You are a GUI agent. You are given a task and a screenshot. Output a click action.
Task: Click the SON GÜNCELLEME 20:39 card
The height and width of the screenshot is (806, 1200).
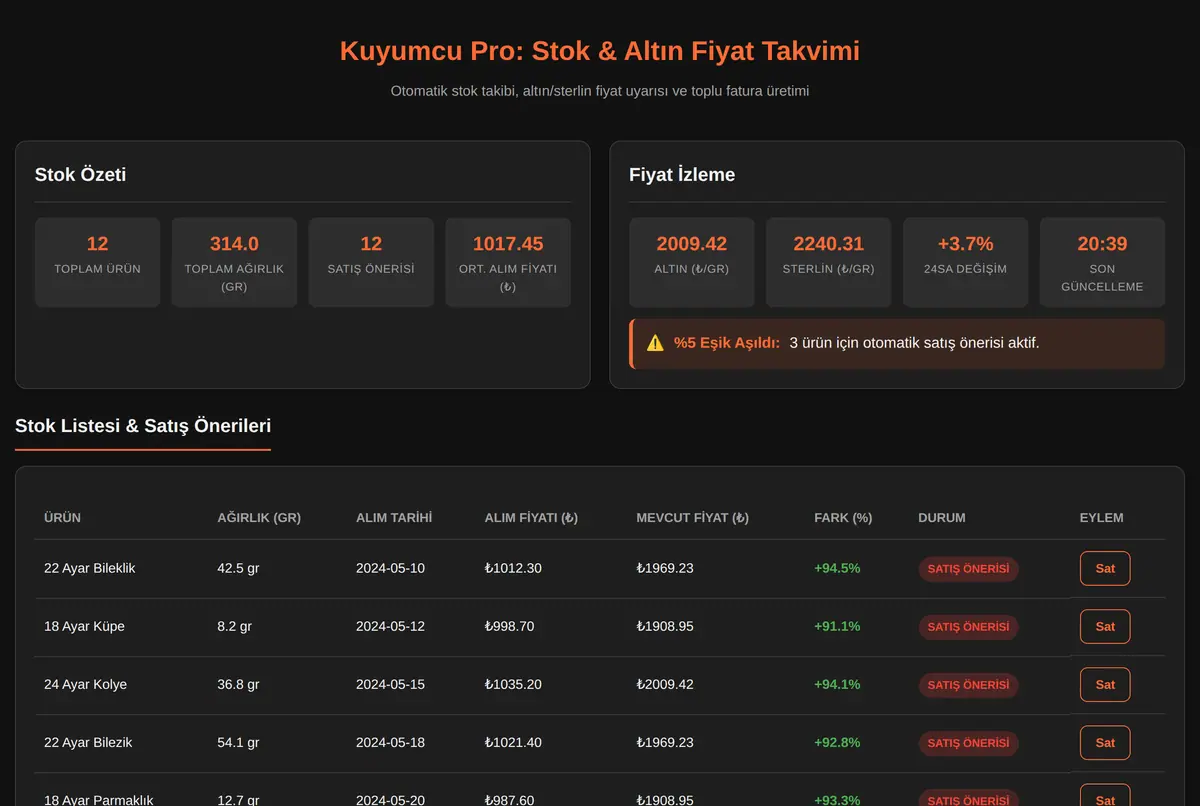click(x=1102, y=262)
